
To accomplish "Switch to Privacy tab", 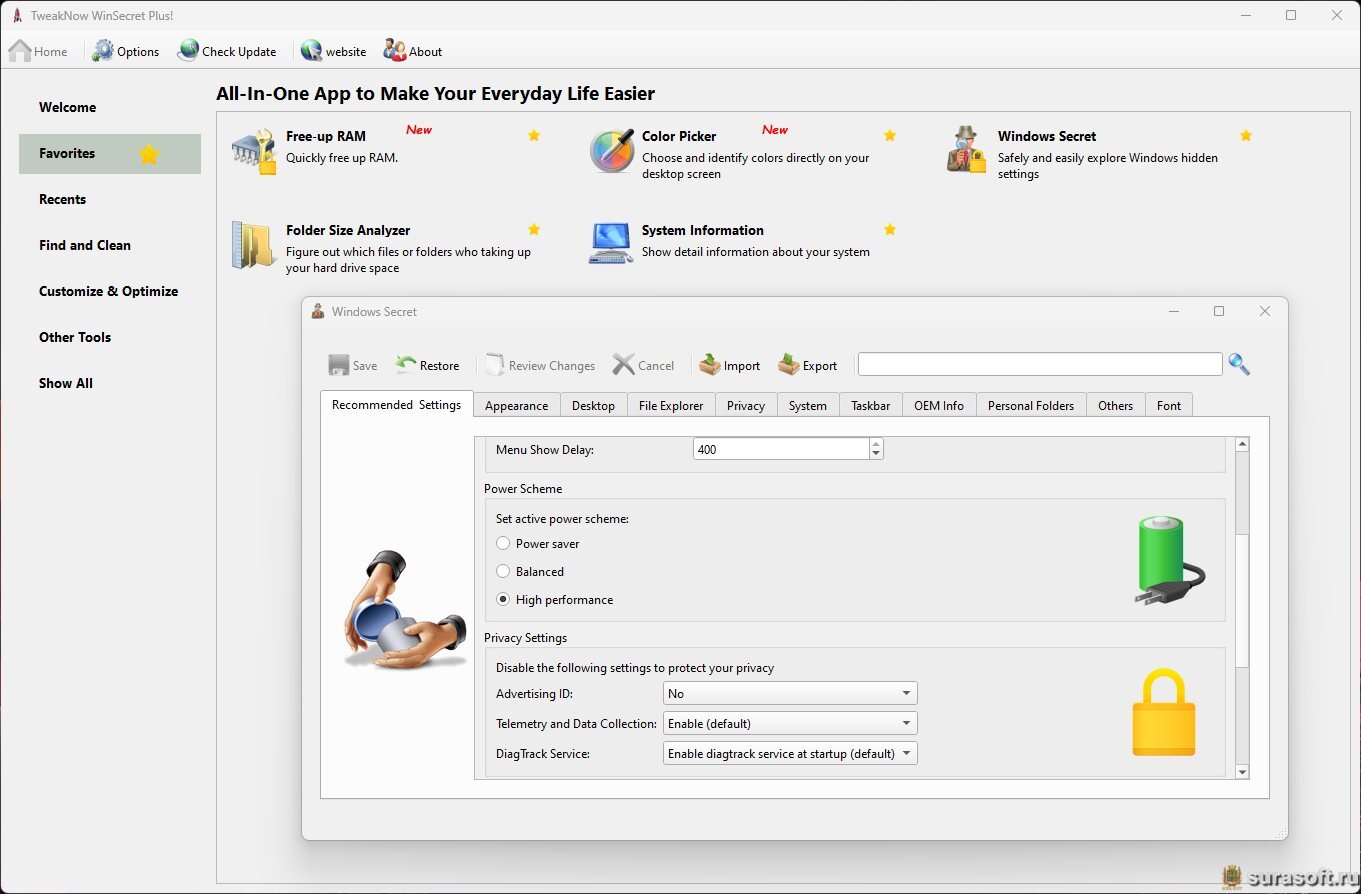I will pos(746,405).
